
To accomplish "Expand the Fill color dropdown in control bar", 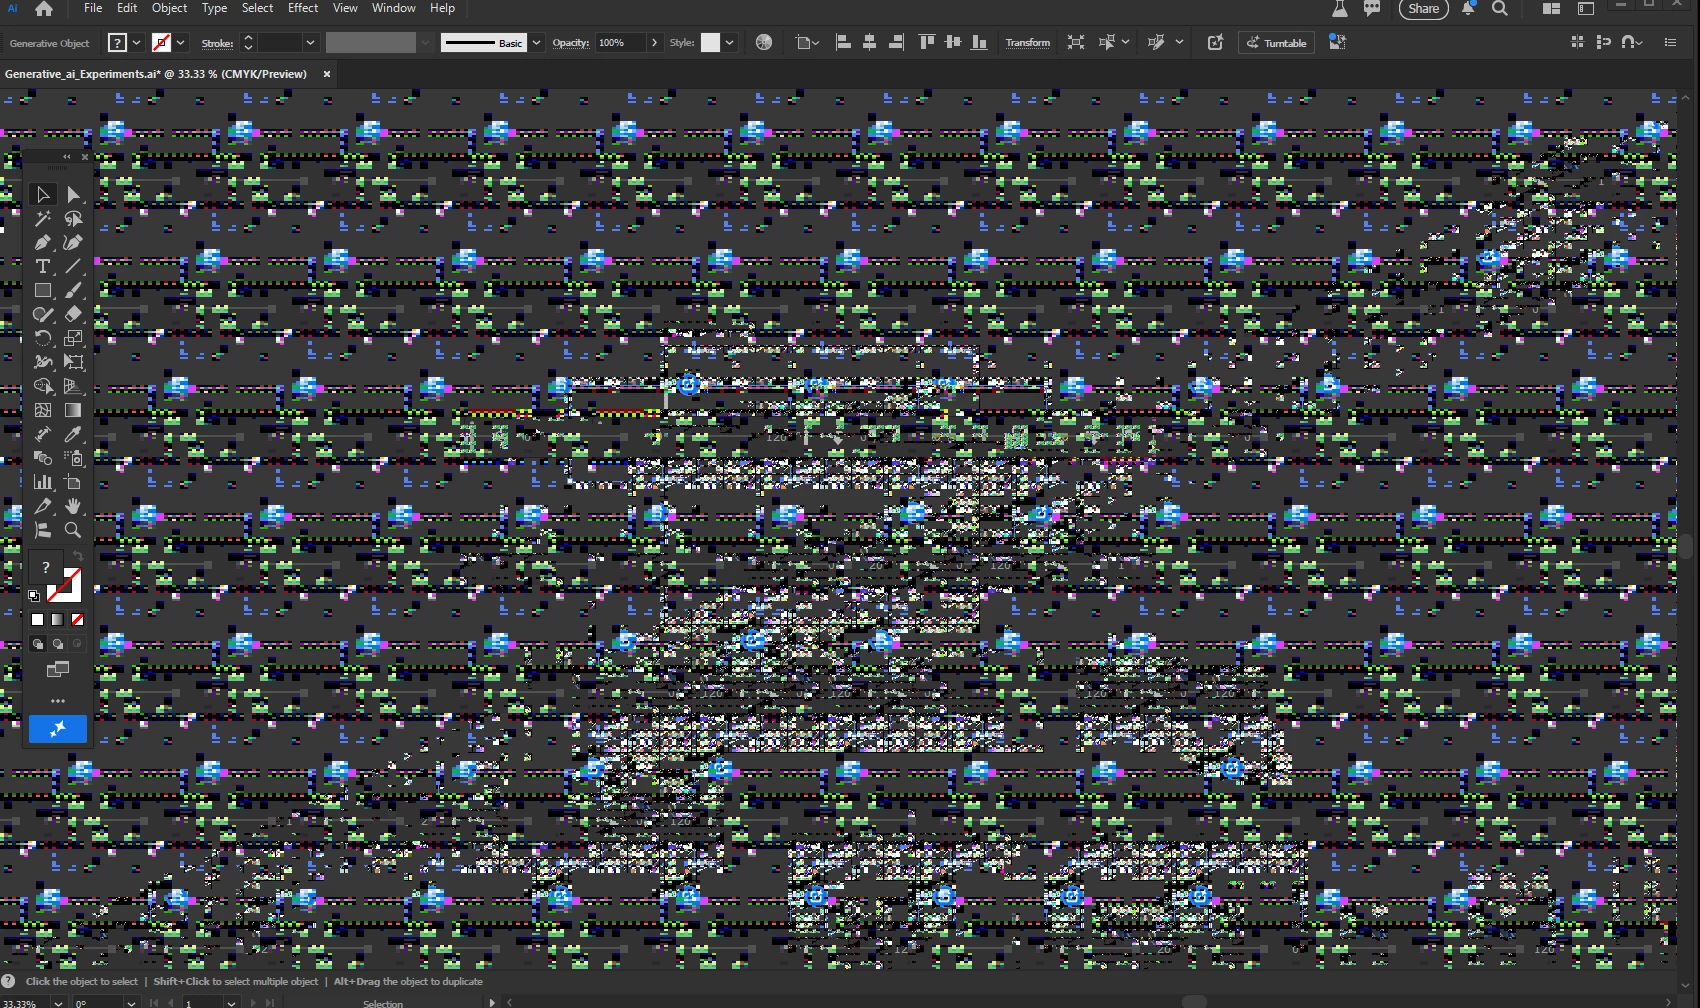I will (137, 43).
